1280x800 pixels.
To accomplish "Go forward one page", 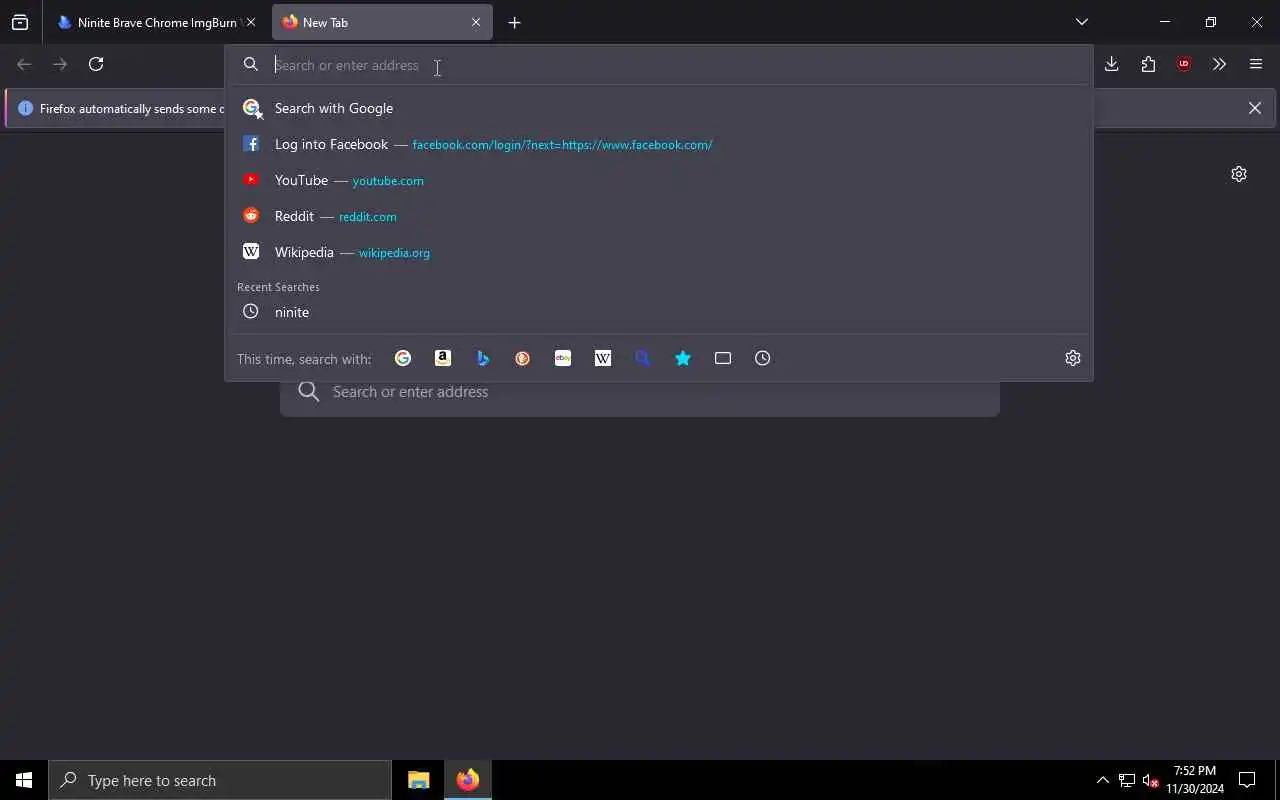I will click(x=60, y=64).
